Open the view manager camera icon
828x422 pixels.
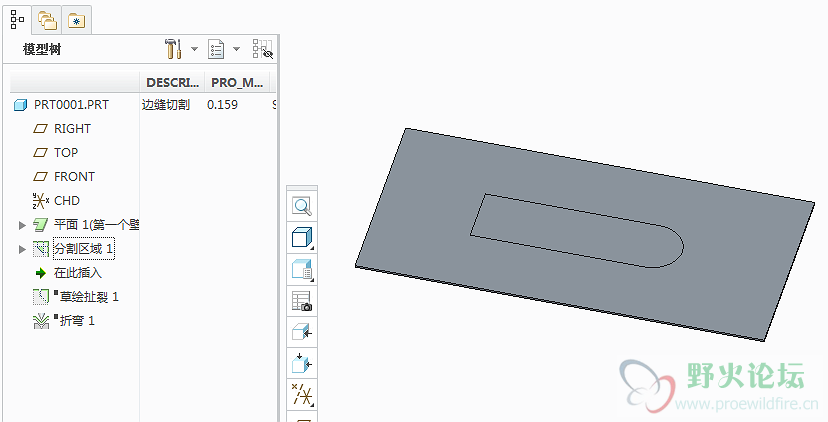coord(302,301)
